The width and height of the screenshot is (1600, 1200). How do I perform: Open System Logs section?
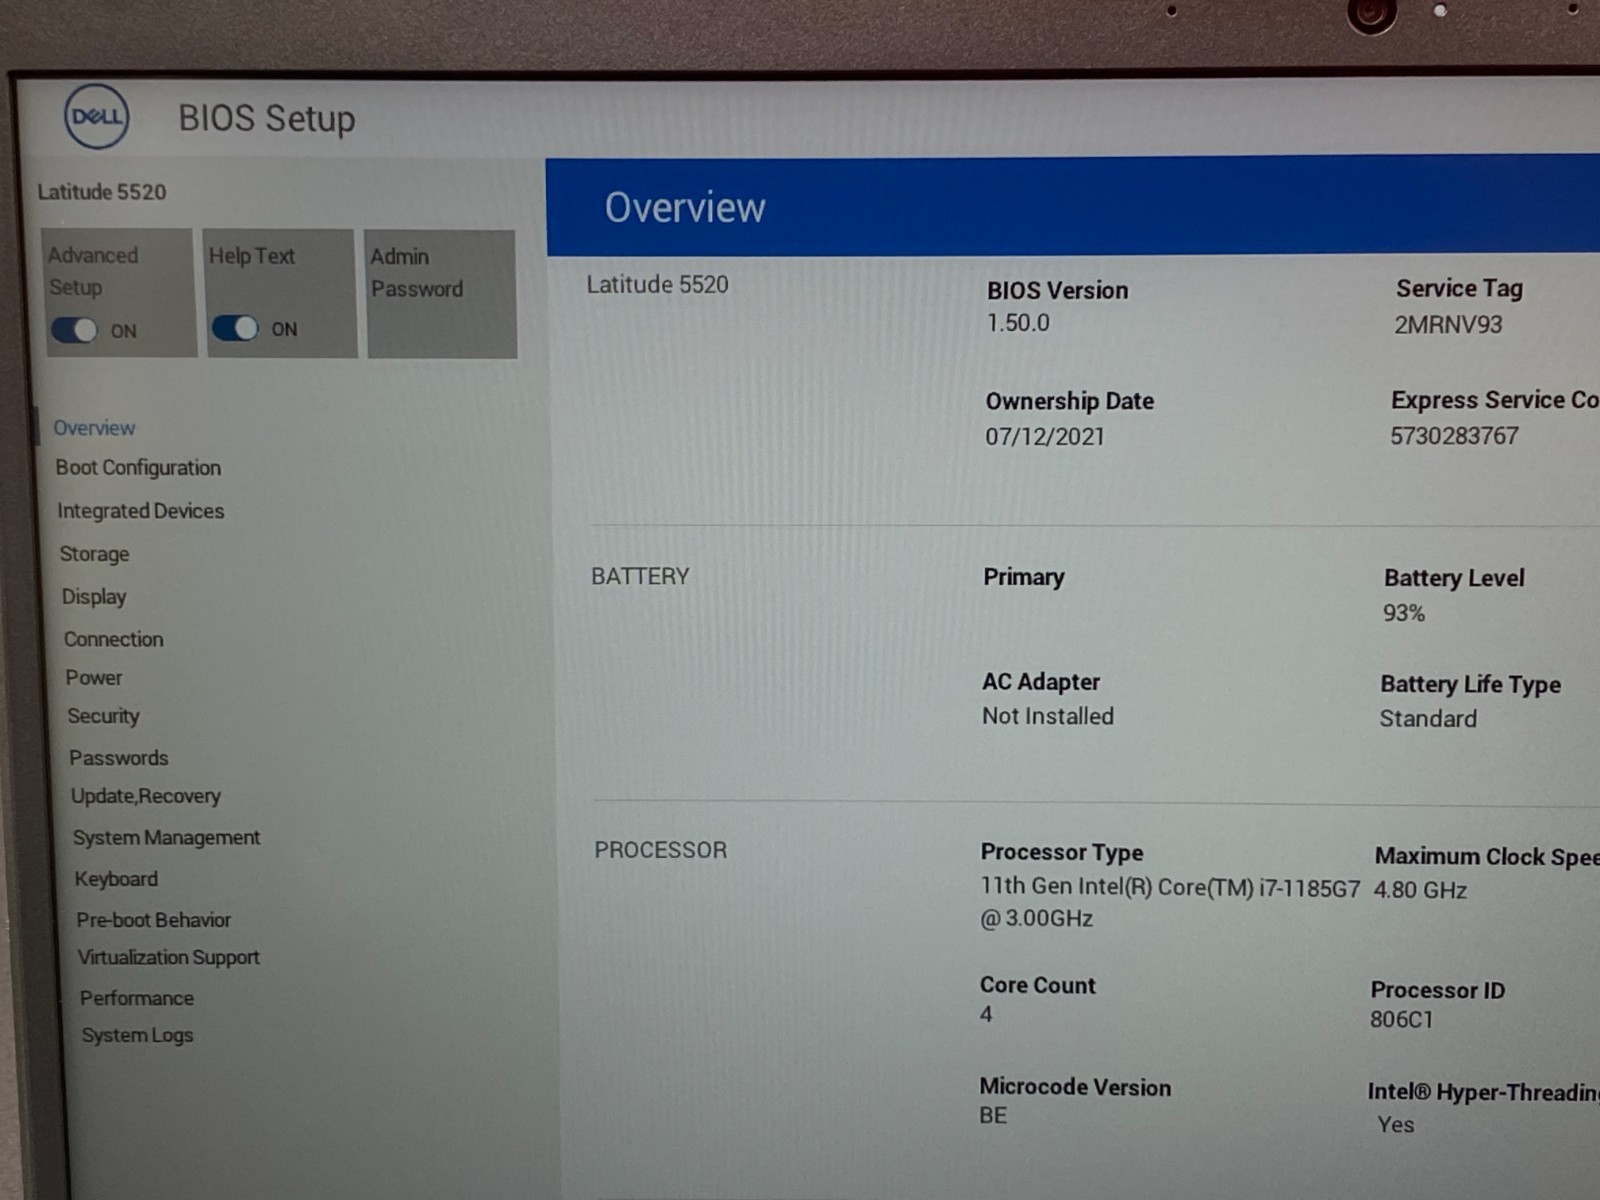pyautogui.click(x=137, y=1036)
